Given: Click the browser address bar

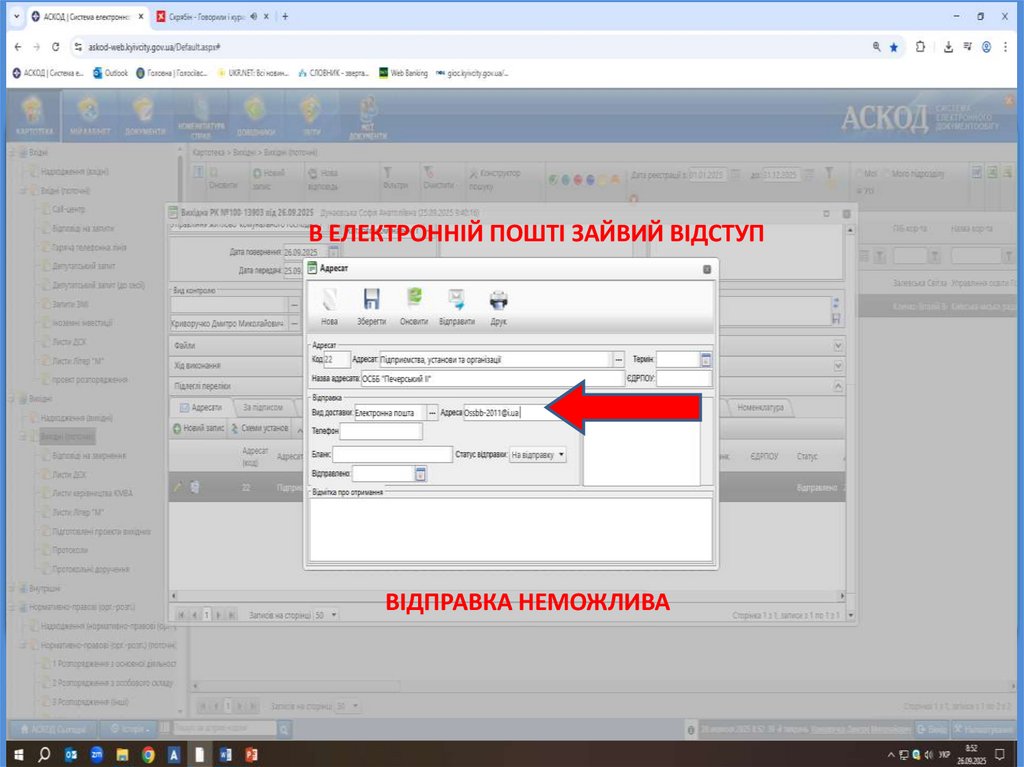Looking at the screenshot, I should pyautogui.click(x=470, y=47).
